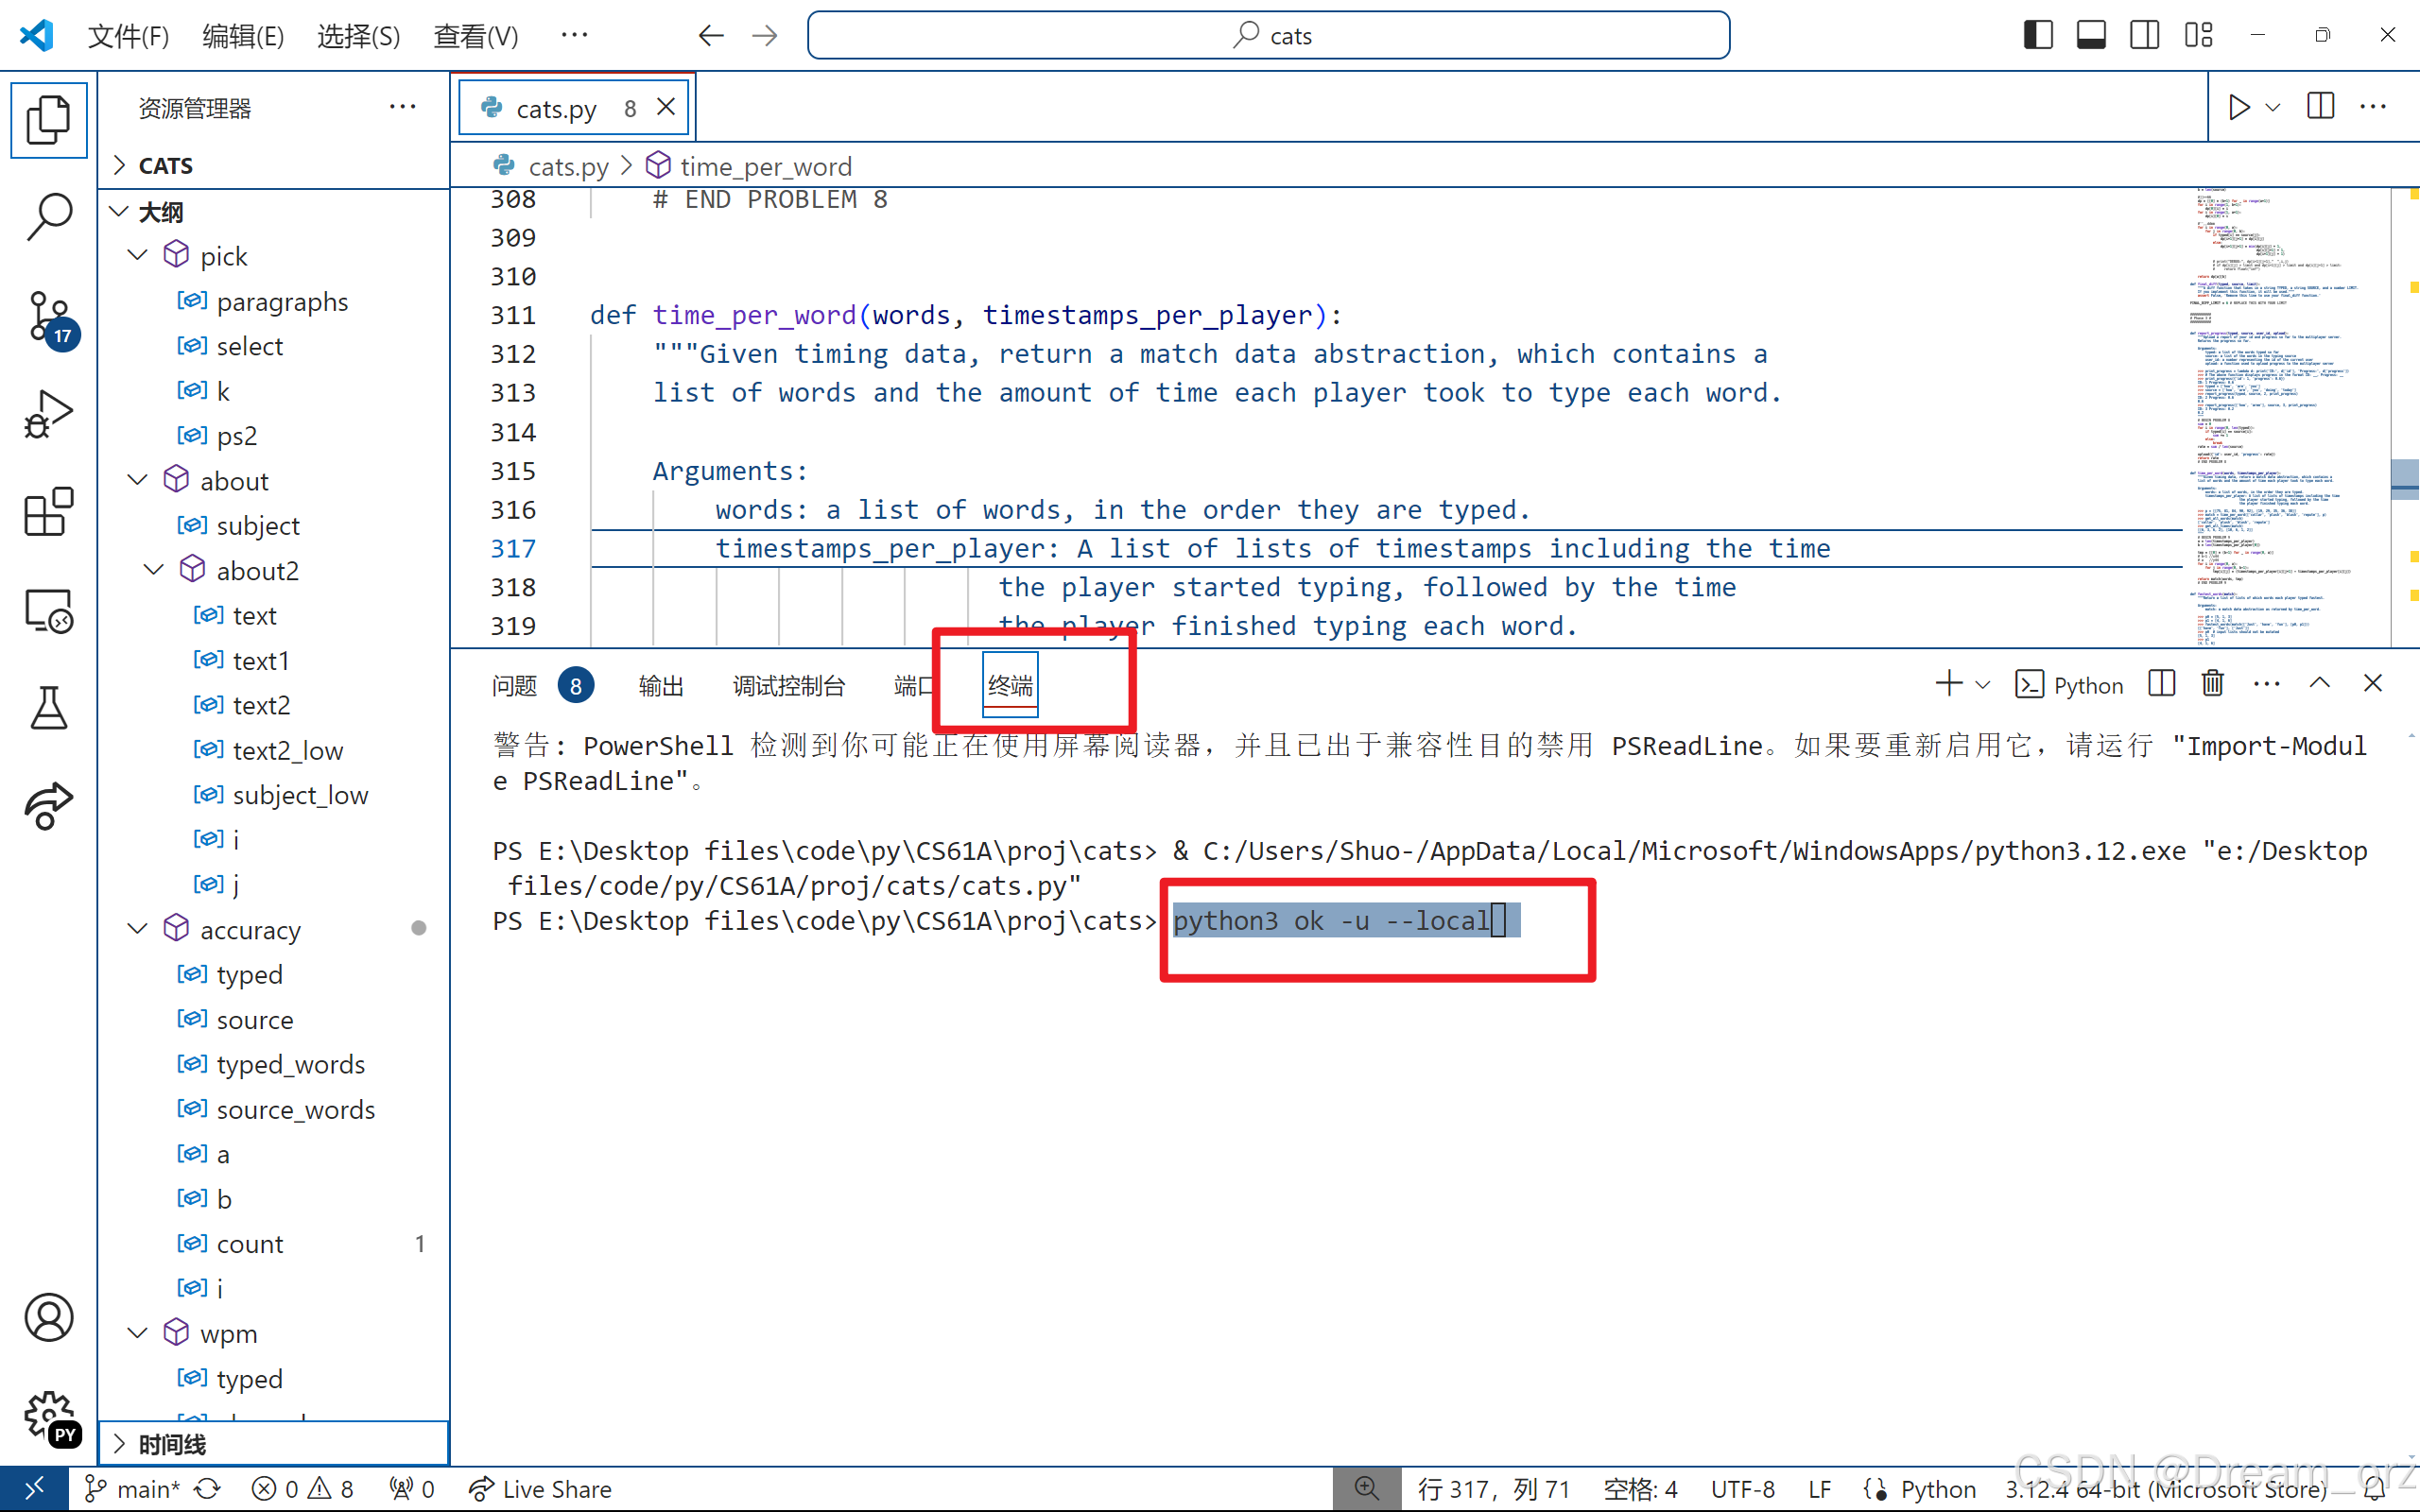This screenshot has height=1512, width=2420.
Task: Switch to the 输出 tab
Action: [x=660, y=685]
